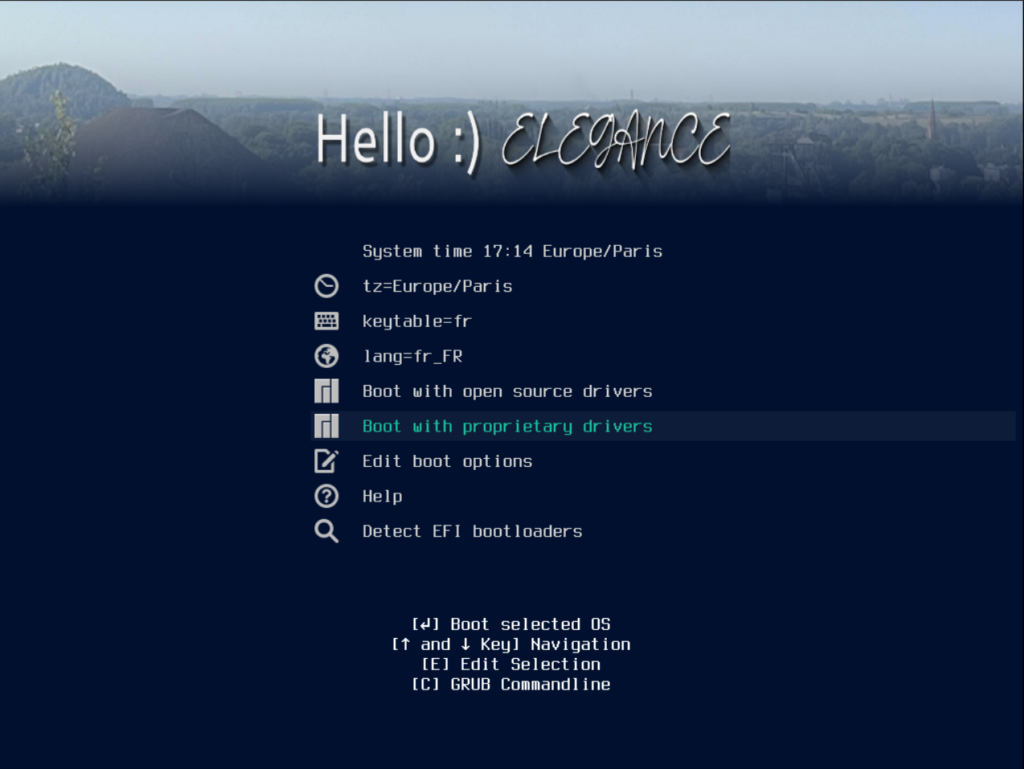Click the Manjaro logo beside proprietary drivers
The height and width of the screenshot is (769, 1024).
pyautogui.click(x=326, y=426)
